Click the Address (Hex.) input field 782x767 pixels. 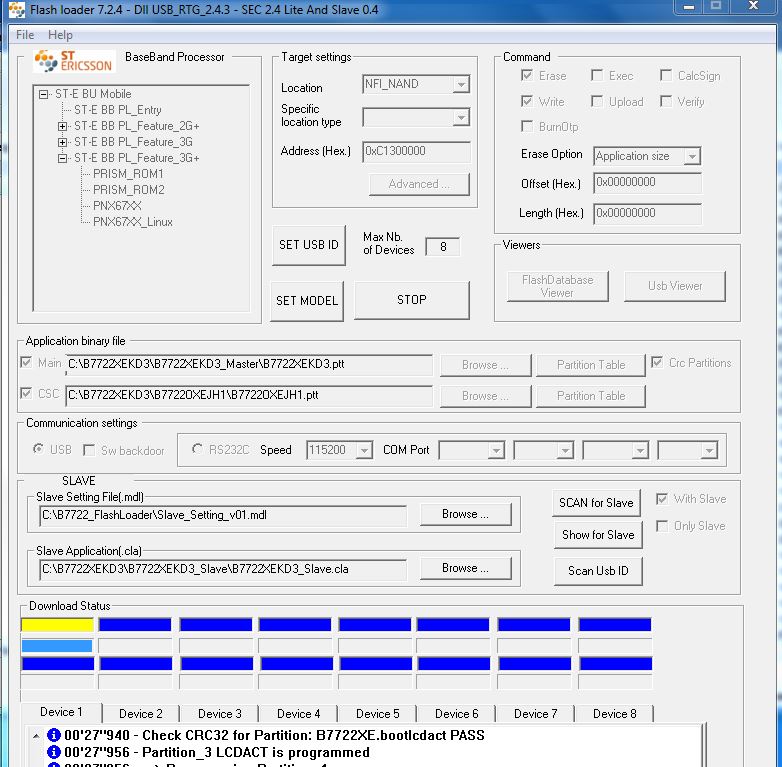(416, 151)
